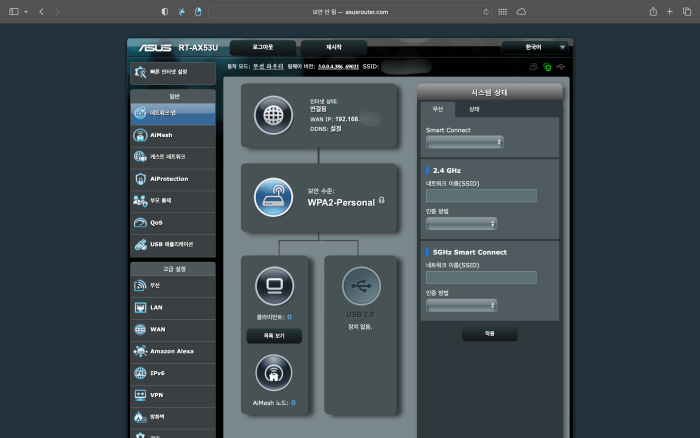The width and height of the screenshot is (700, 438).
Task: Click the guest users status icon in header
Action: point(533,67)
